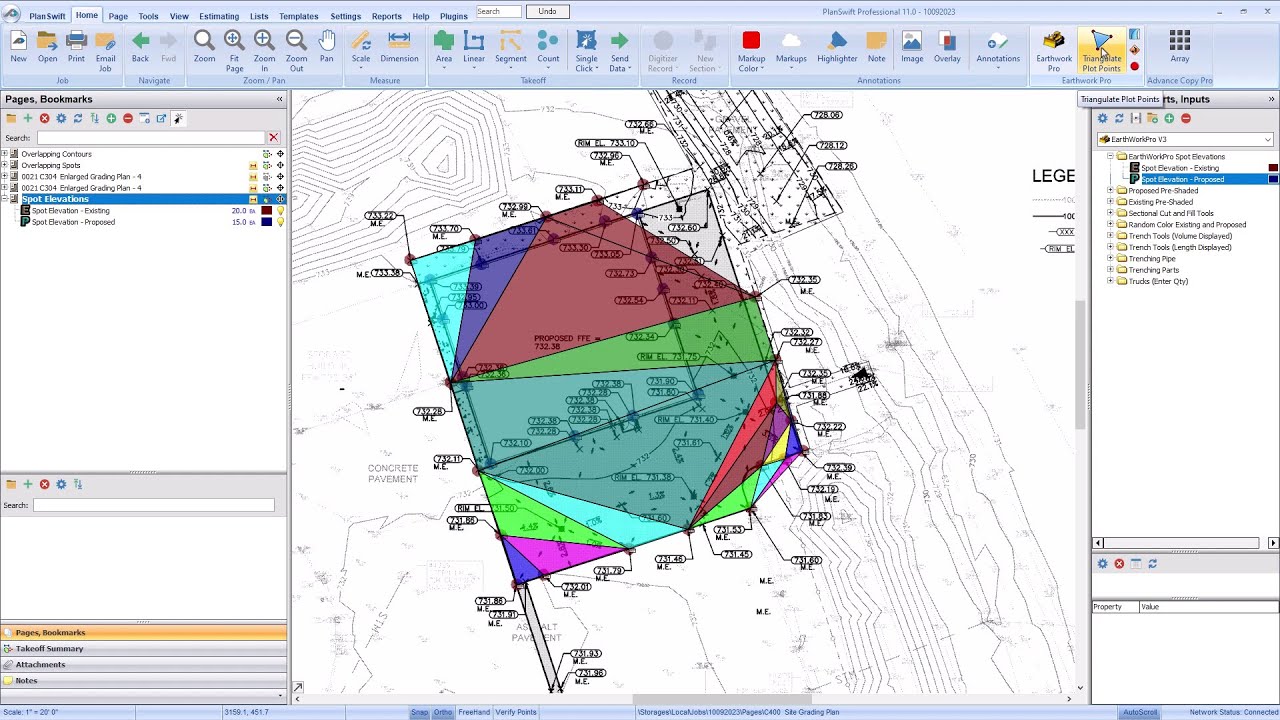Open the Attachments panel

tap(143, 664)
